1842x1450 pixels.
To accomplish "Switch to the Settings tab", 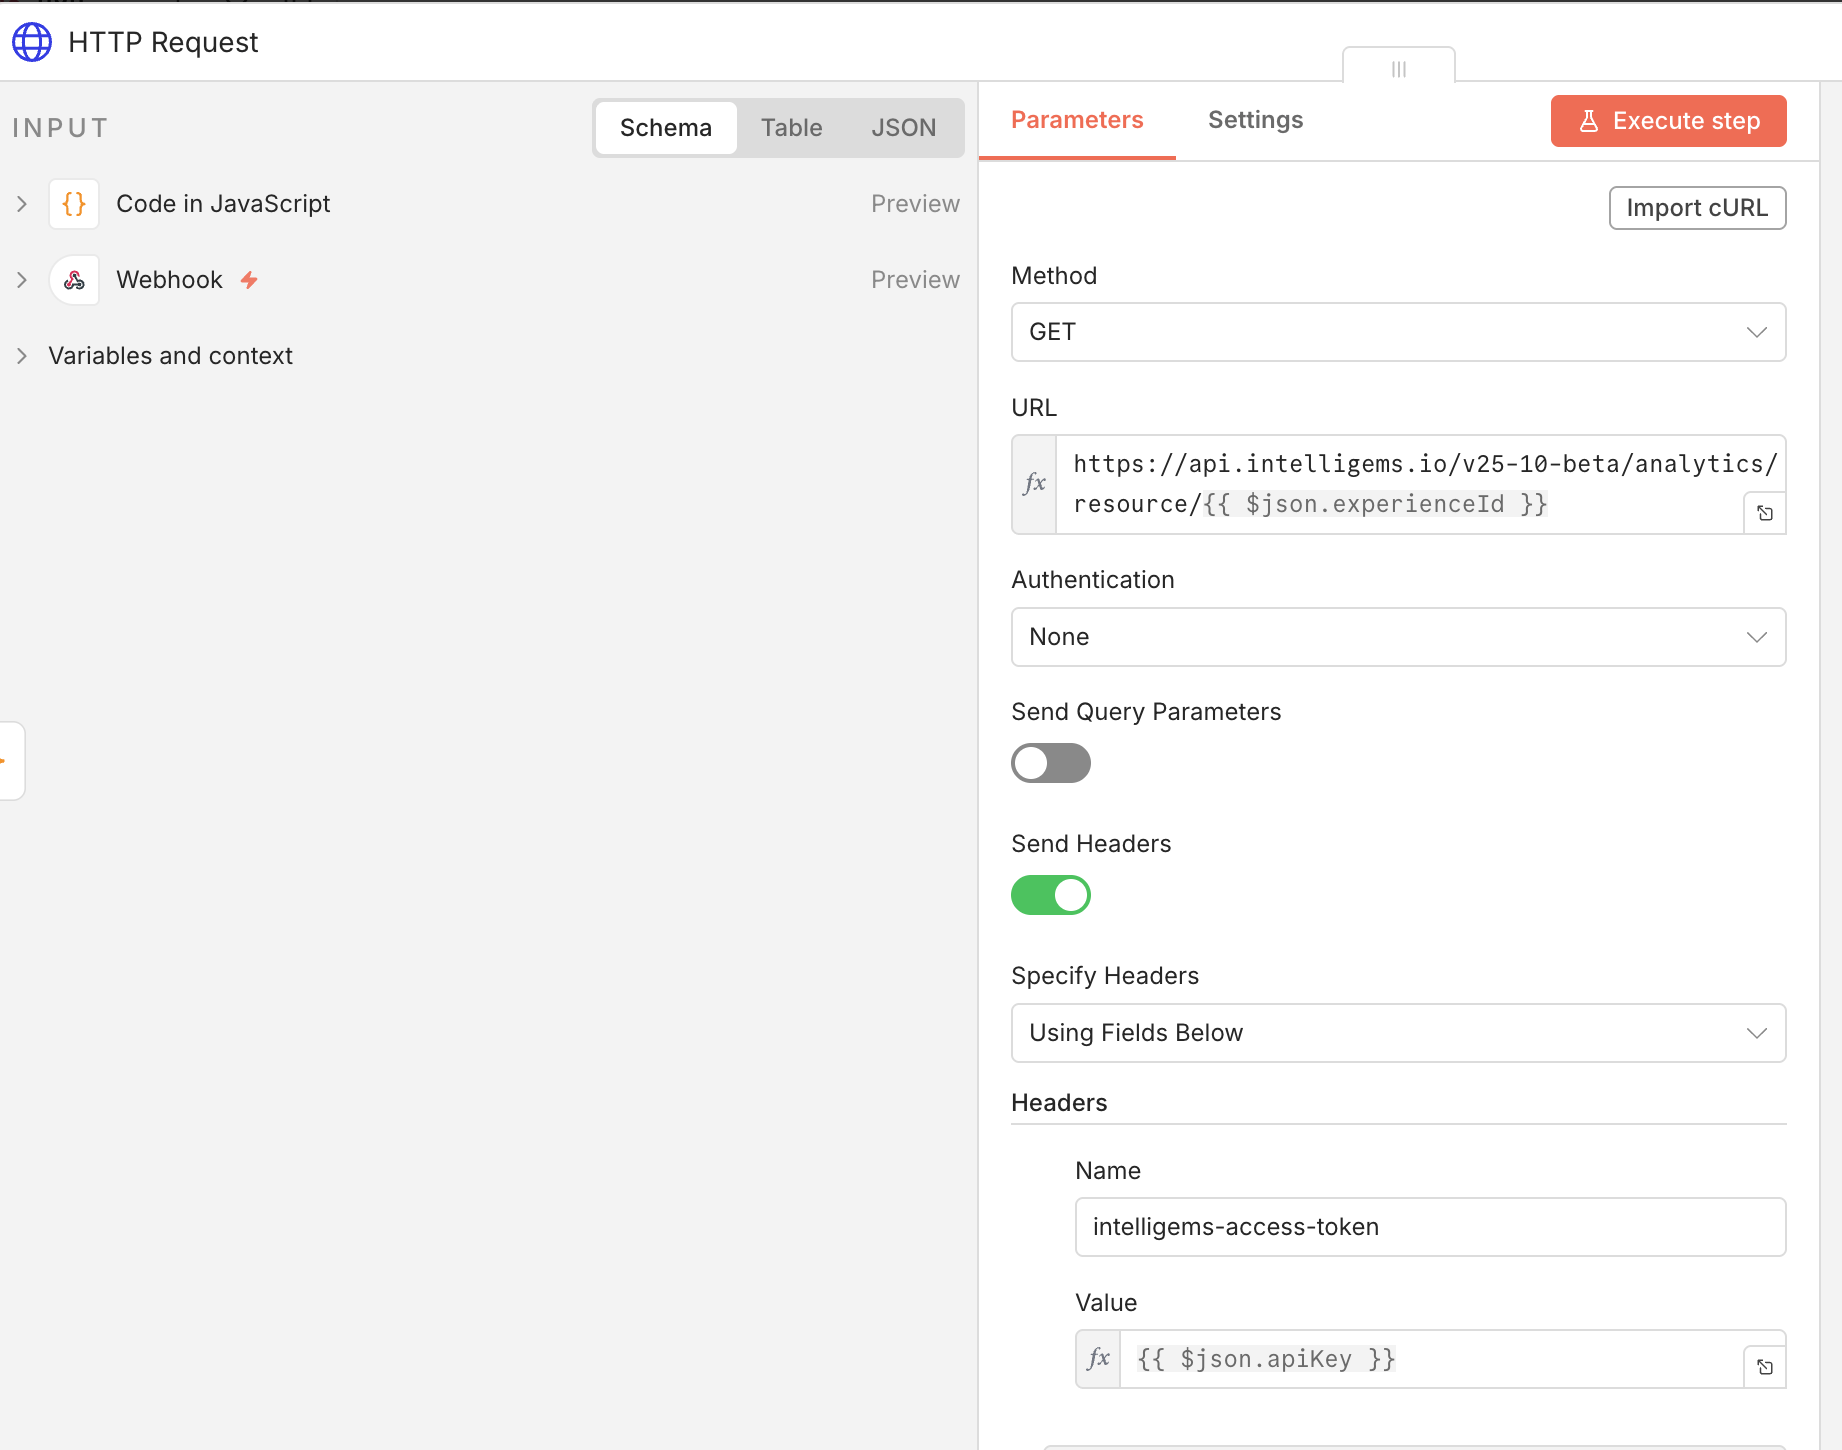I will [x=1255, y=120].
